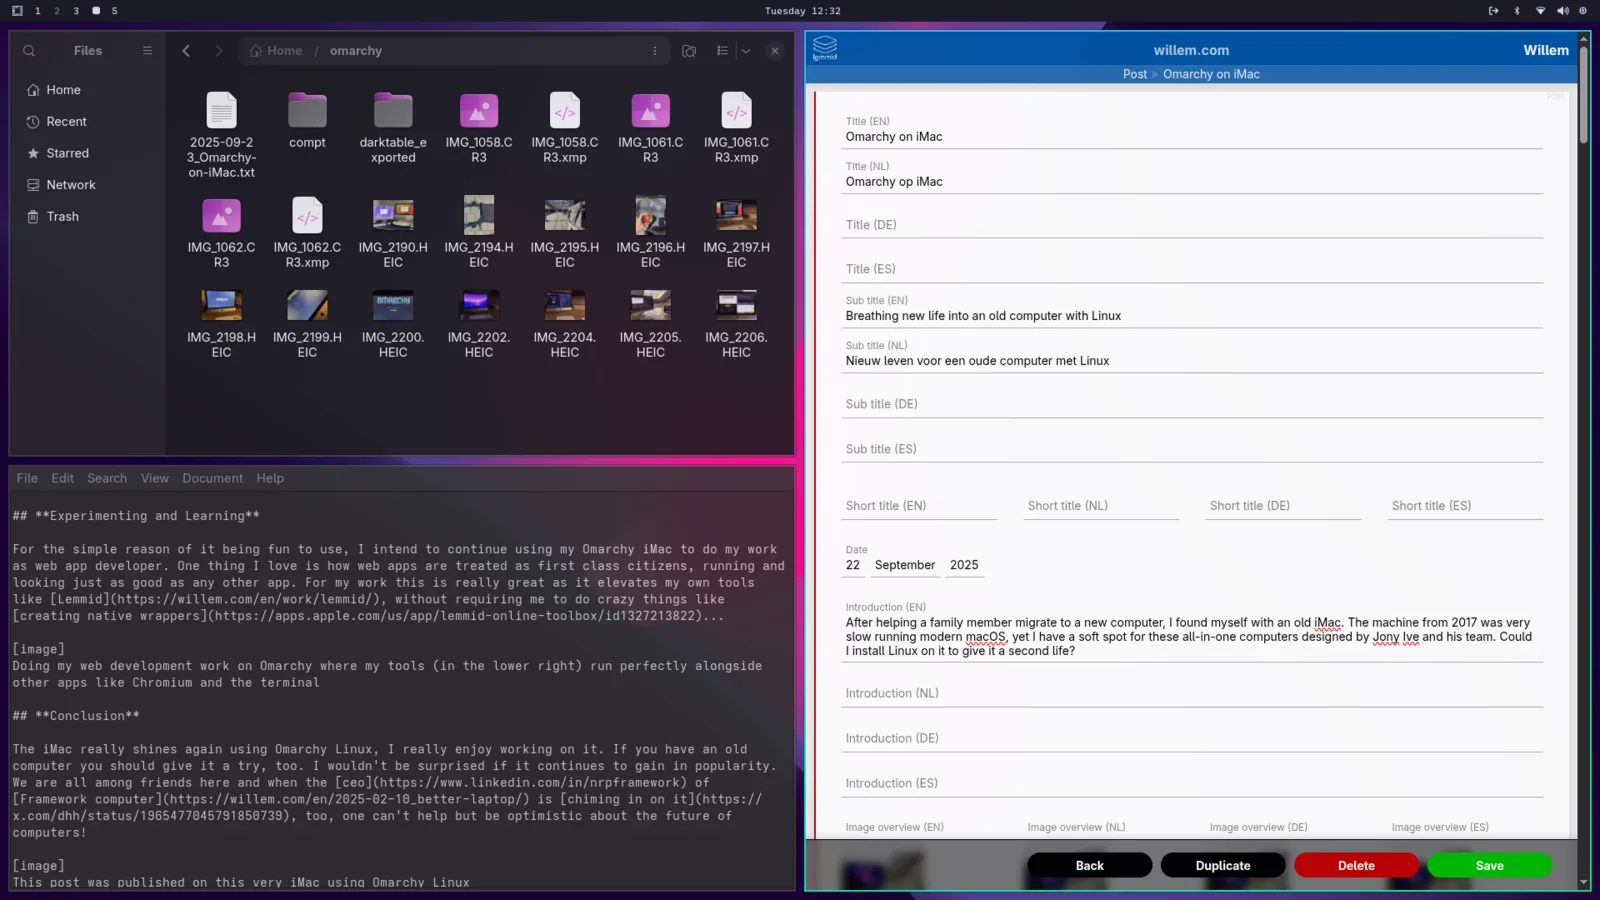The image size is (1600, 900).
Task: Focus the Title (DE) field
Action: pos(1192,225)
